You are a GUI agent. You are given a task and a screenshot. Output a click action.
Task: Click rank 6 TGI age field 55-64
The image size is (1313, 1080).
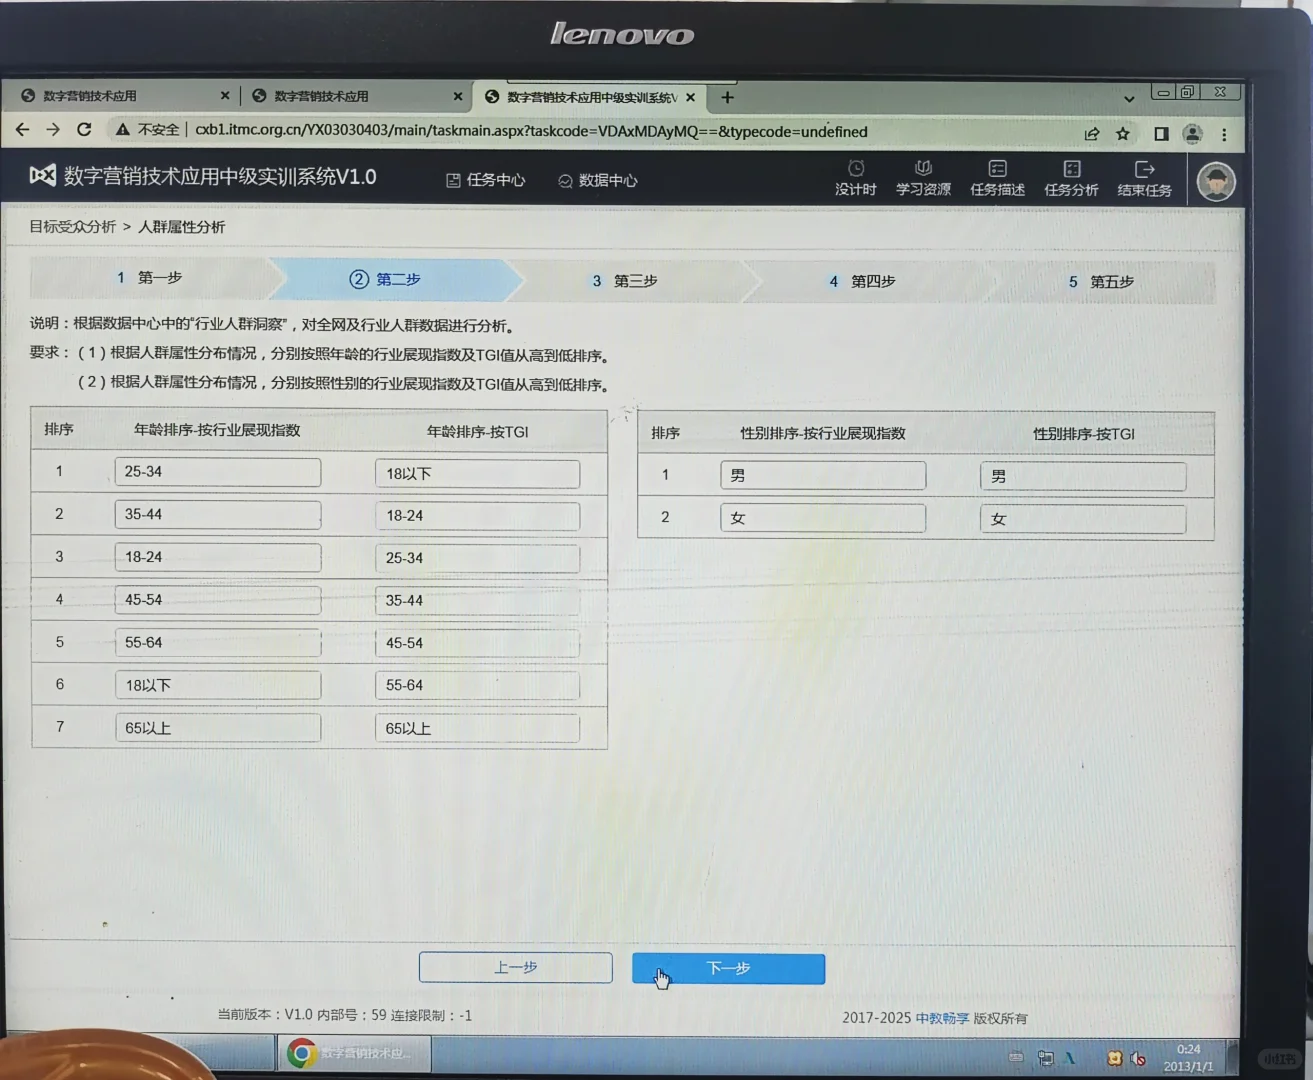(477, 685)
